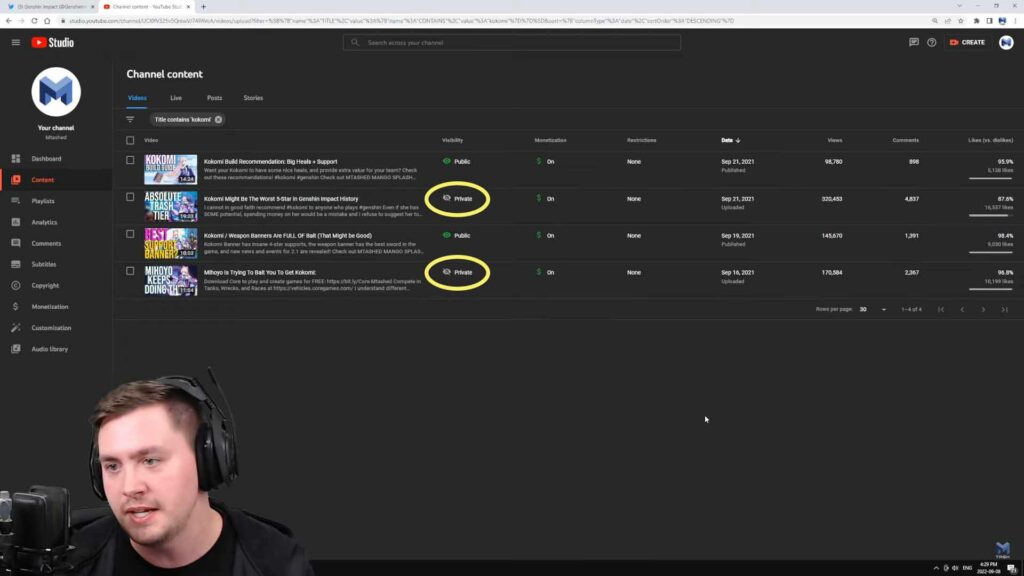Viewport: 1024px width, 576px height.
Task: Select checkbox for Kokomi Build Recommendation video
Action: tap(130, 160)
